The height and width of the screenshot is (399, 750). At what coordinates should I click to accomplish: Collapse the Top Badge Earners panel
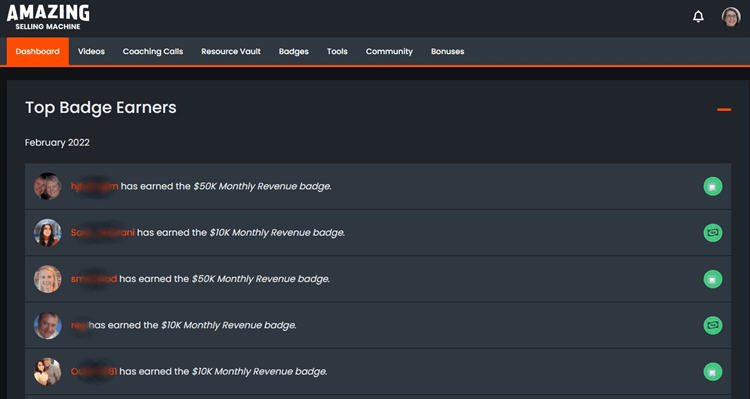click(724, 110)
